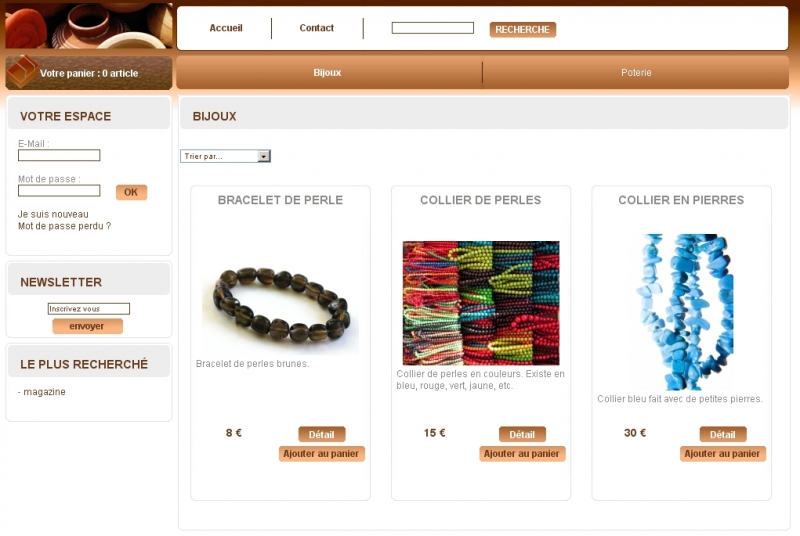The height and width of the screenshot is (536, 800).
Task: Click the newsletter Inscrivez vous field
Action: (x=89, y=309)
